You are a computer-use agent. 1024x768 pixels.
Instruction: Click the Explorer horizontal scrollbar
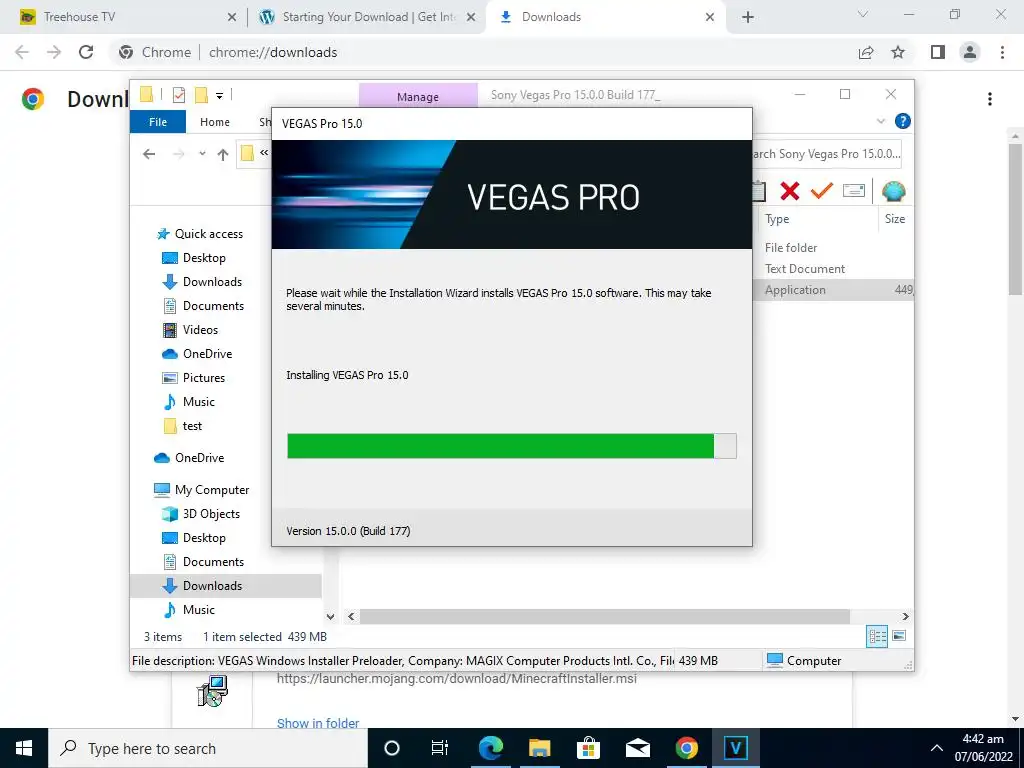[605, 616]
